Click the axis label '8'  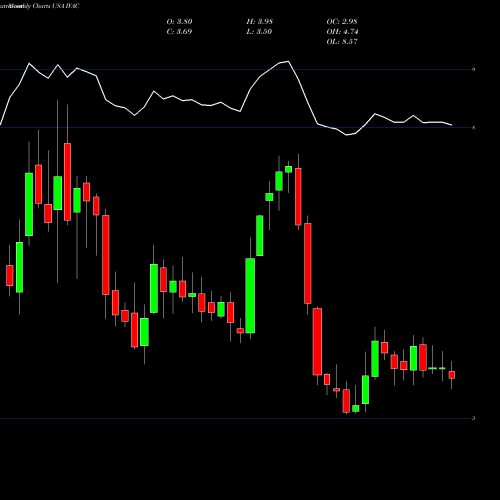click(473, 127)
